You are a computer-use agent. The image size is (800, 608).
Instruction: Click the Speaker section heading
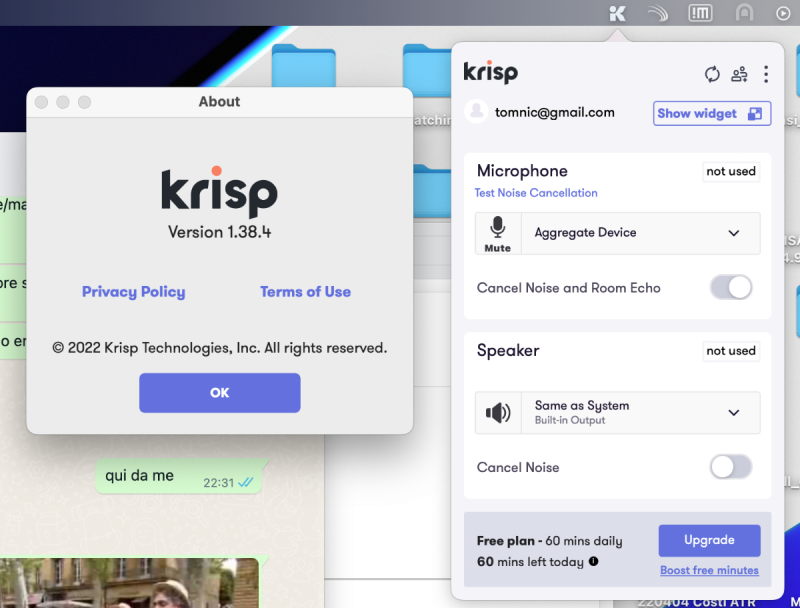(508, 350)
